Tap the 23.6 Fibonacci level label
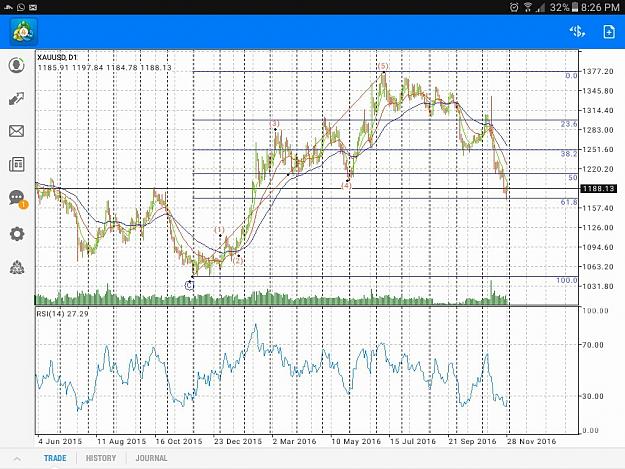625x469 pixels. coord(569,124)
